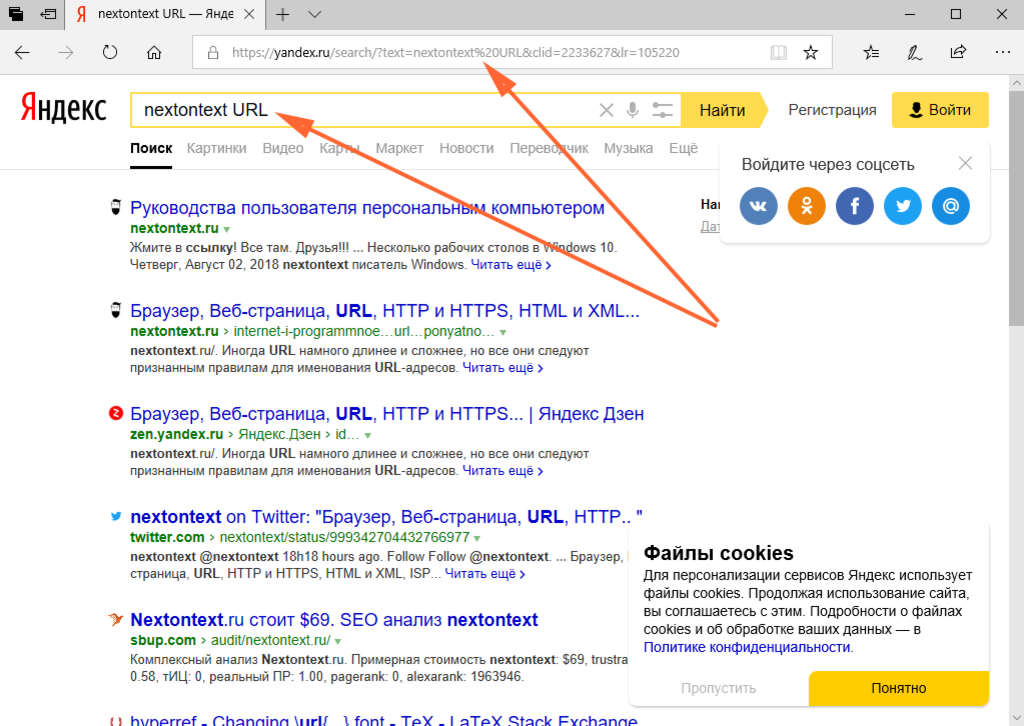
Task: Switch to Маркет tab
Action: [x=399, y=148]
